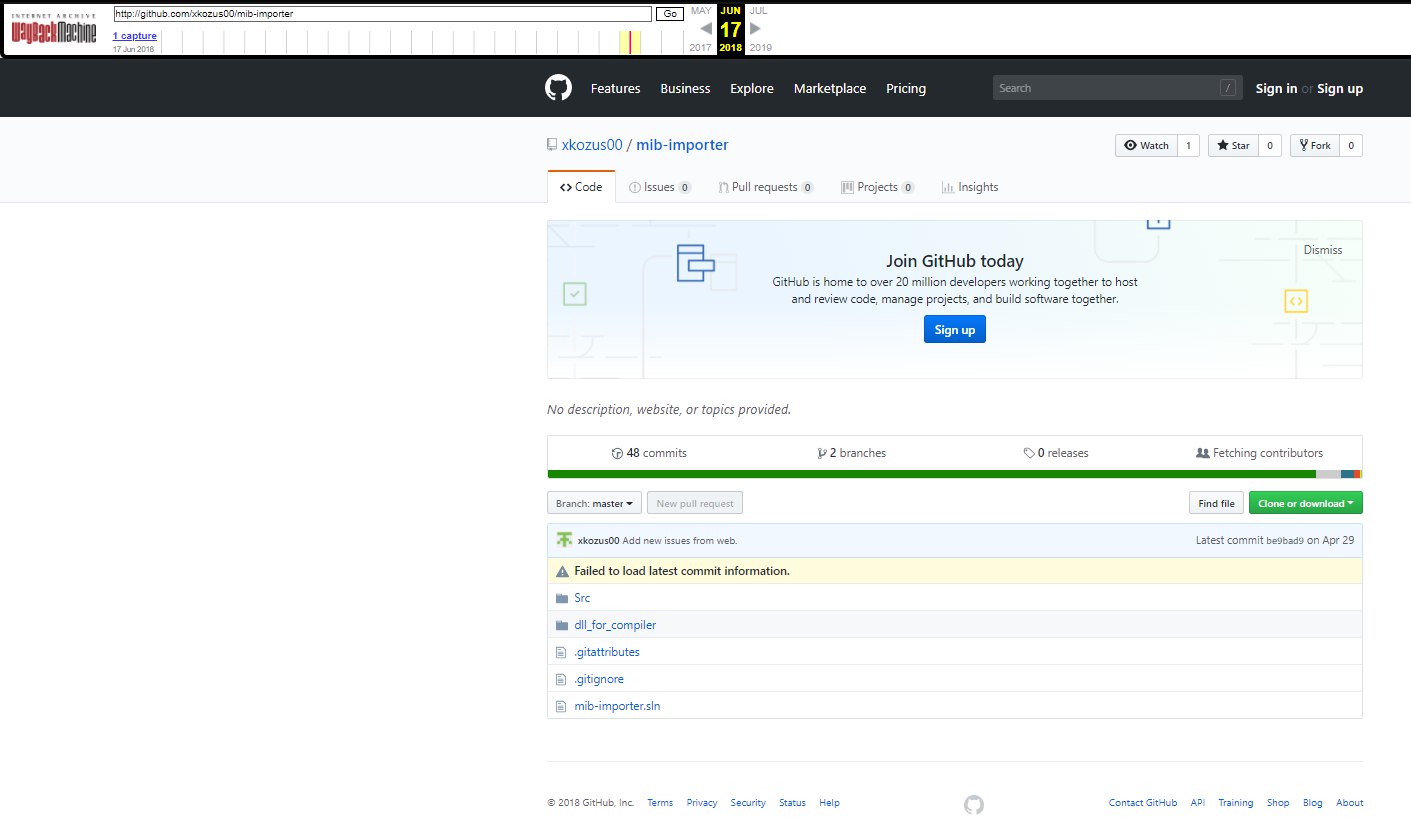Viewport: 1411px width, 839px height.
Task: Click the New pull request button
Action: (x=695, y=503)
